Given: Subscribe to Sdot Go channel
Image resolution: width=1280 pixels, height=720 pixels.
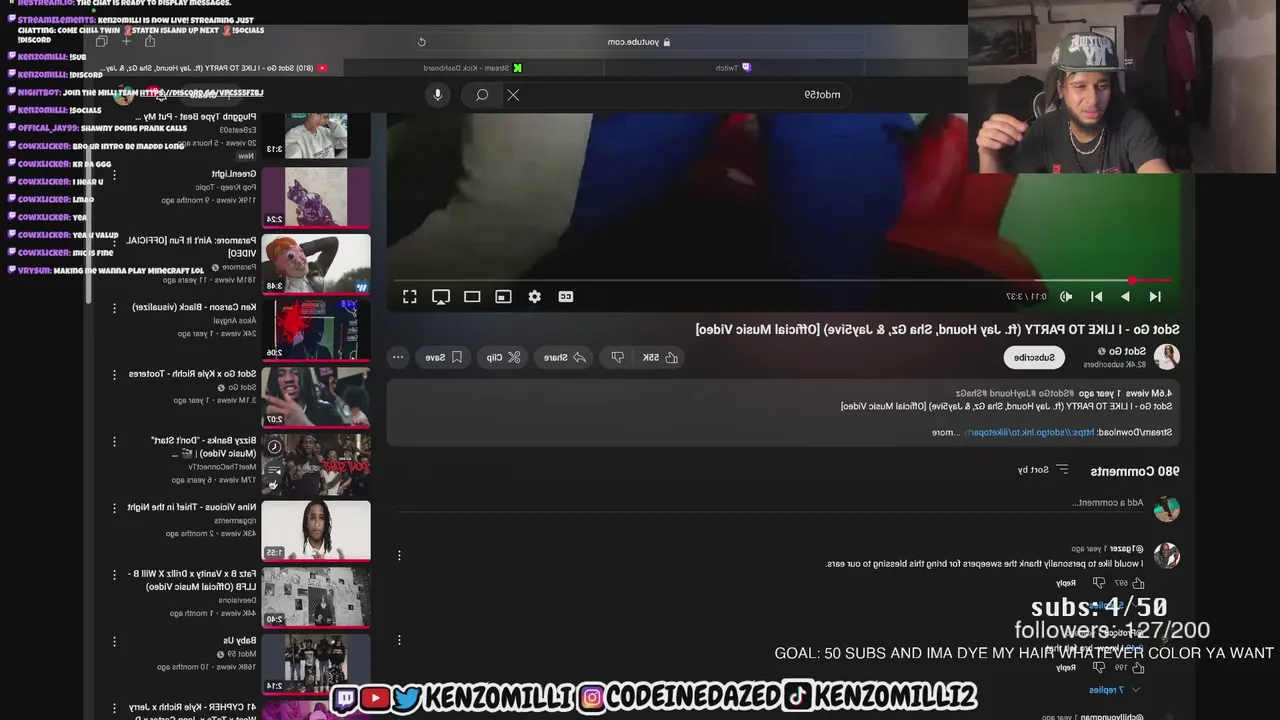Looking at the screenshot, I should (1034, 357).
